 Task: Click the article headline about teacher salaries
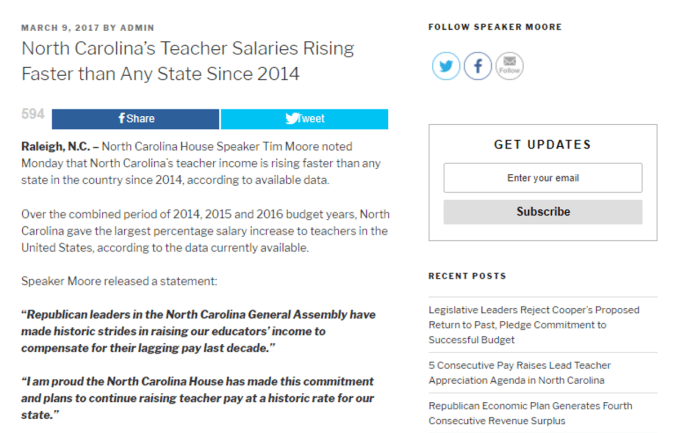(188, 60)
